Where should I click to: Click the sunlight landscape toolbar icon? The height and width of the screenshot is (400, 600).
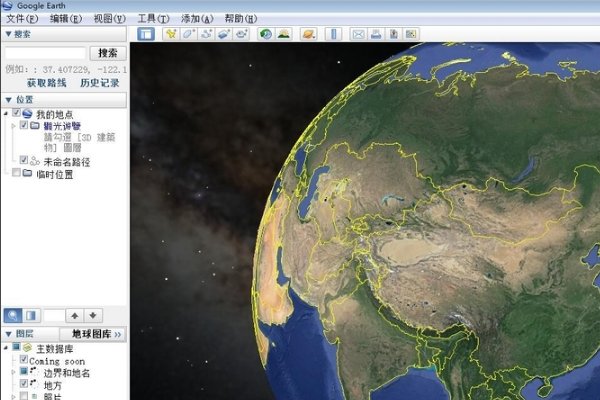[x=284, y=34]
